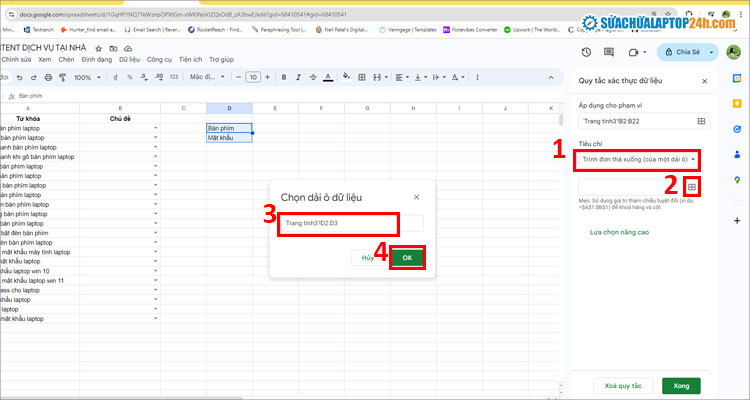Toggle italic formatting
750x400 pixels.
(298, 77)
